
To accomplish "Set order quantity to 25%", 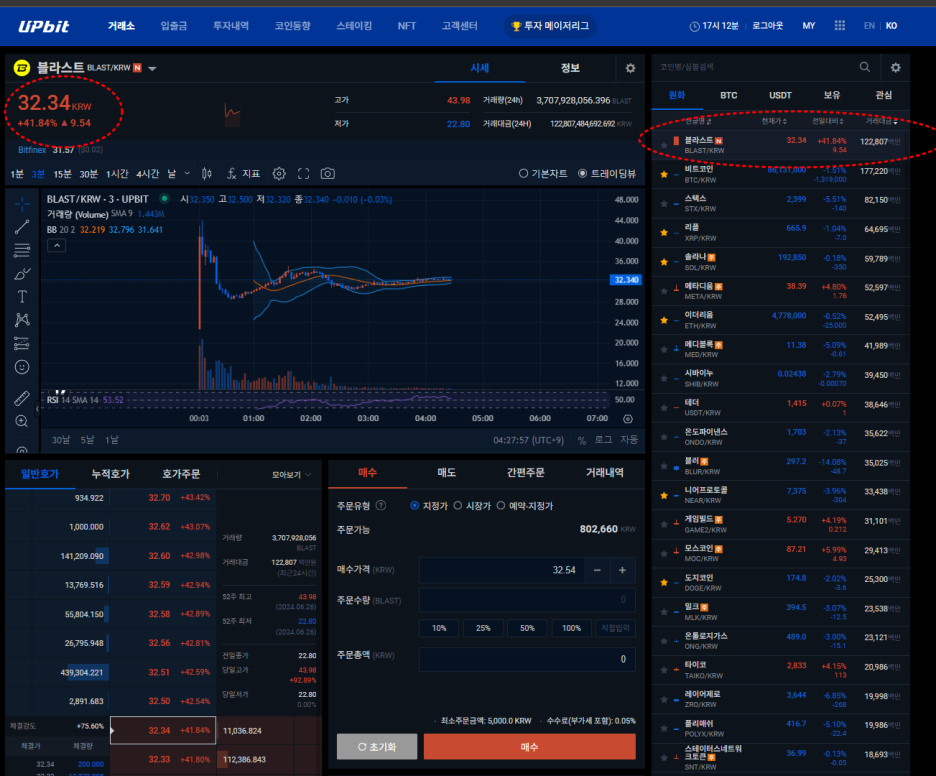I will tap(483, 628).
